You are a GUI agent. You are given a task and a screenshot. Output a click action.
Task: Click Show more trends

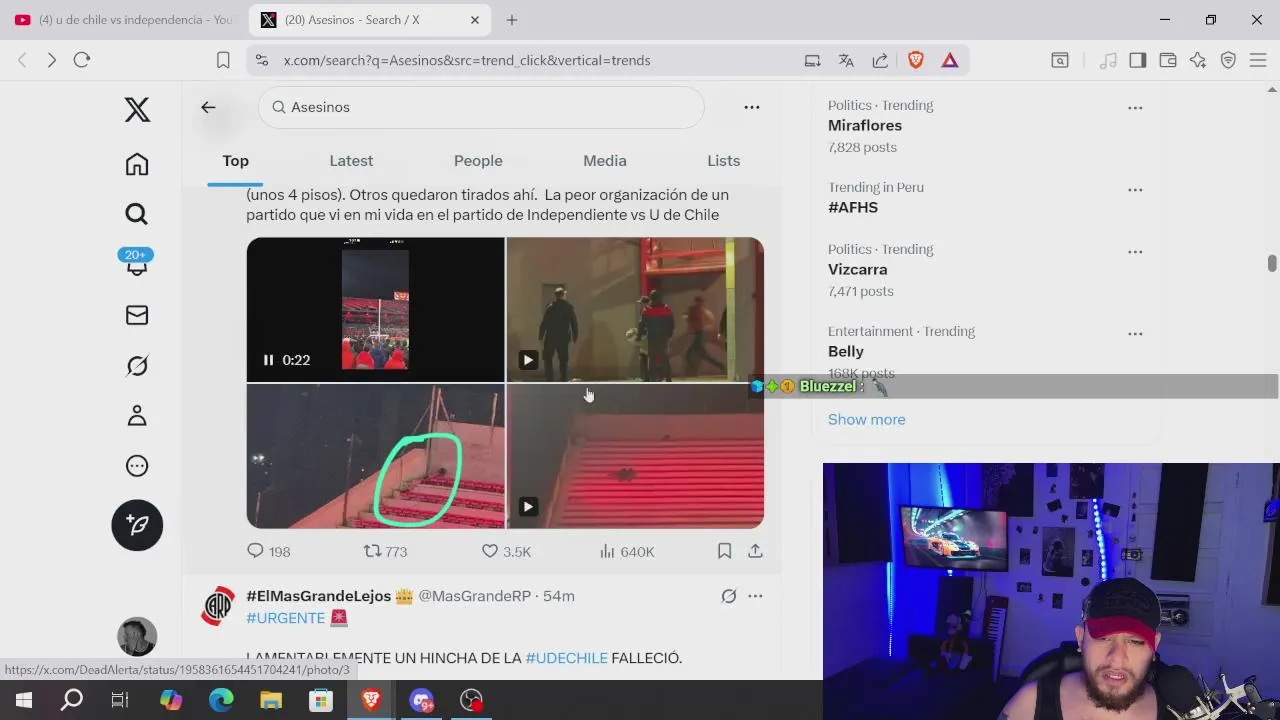point(866,419)
